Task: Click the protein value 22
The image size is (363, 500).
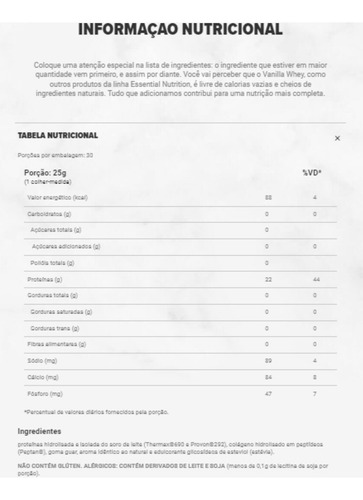Action: click(268, 279)
